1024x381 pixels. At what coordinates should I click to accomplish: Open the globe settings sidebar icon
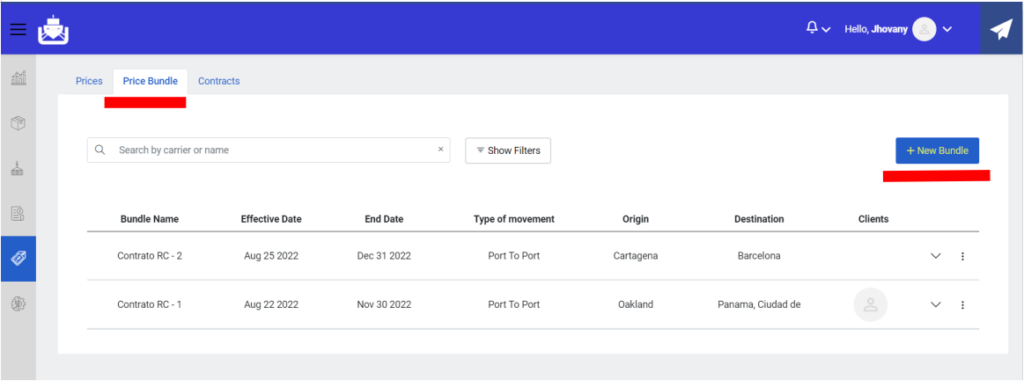click(19, 303)
